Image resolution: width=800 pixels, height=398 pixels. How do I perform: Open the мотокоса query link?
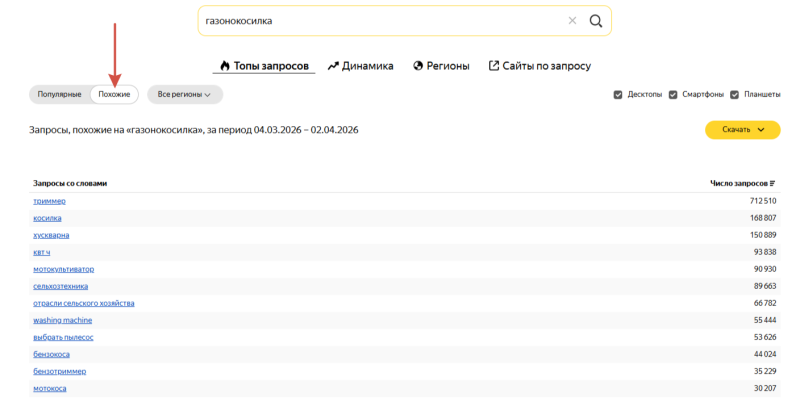tap(49, 388)
